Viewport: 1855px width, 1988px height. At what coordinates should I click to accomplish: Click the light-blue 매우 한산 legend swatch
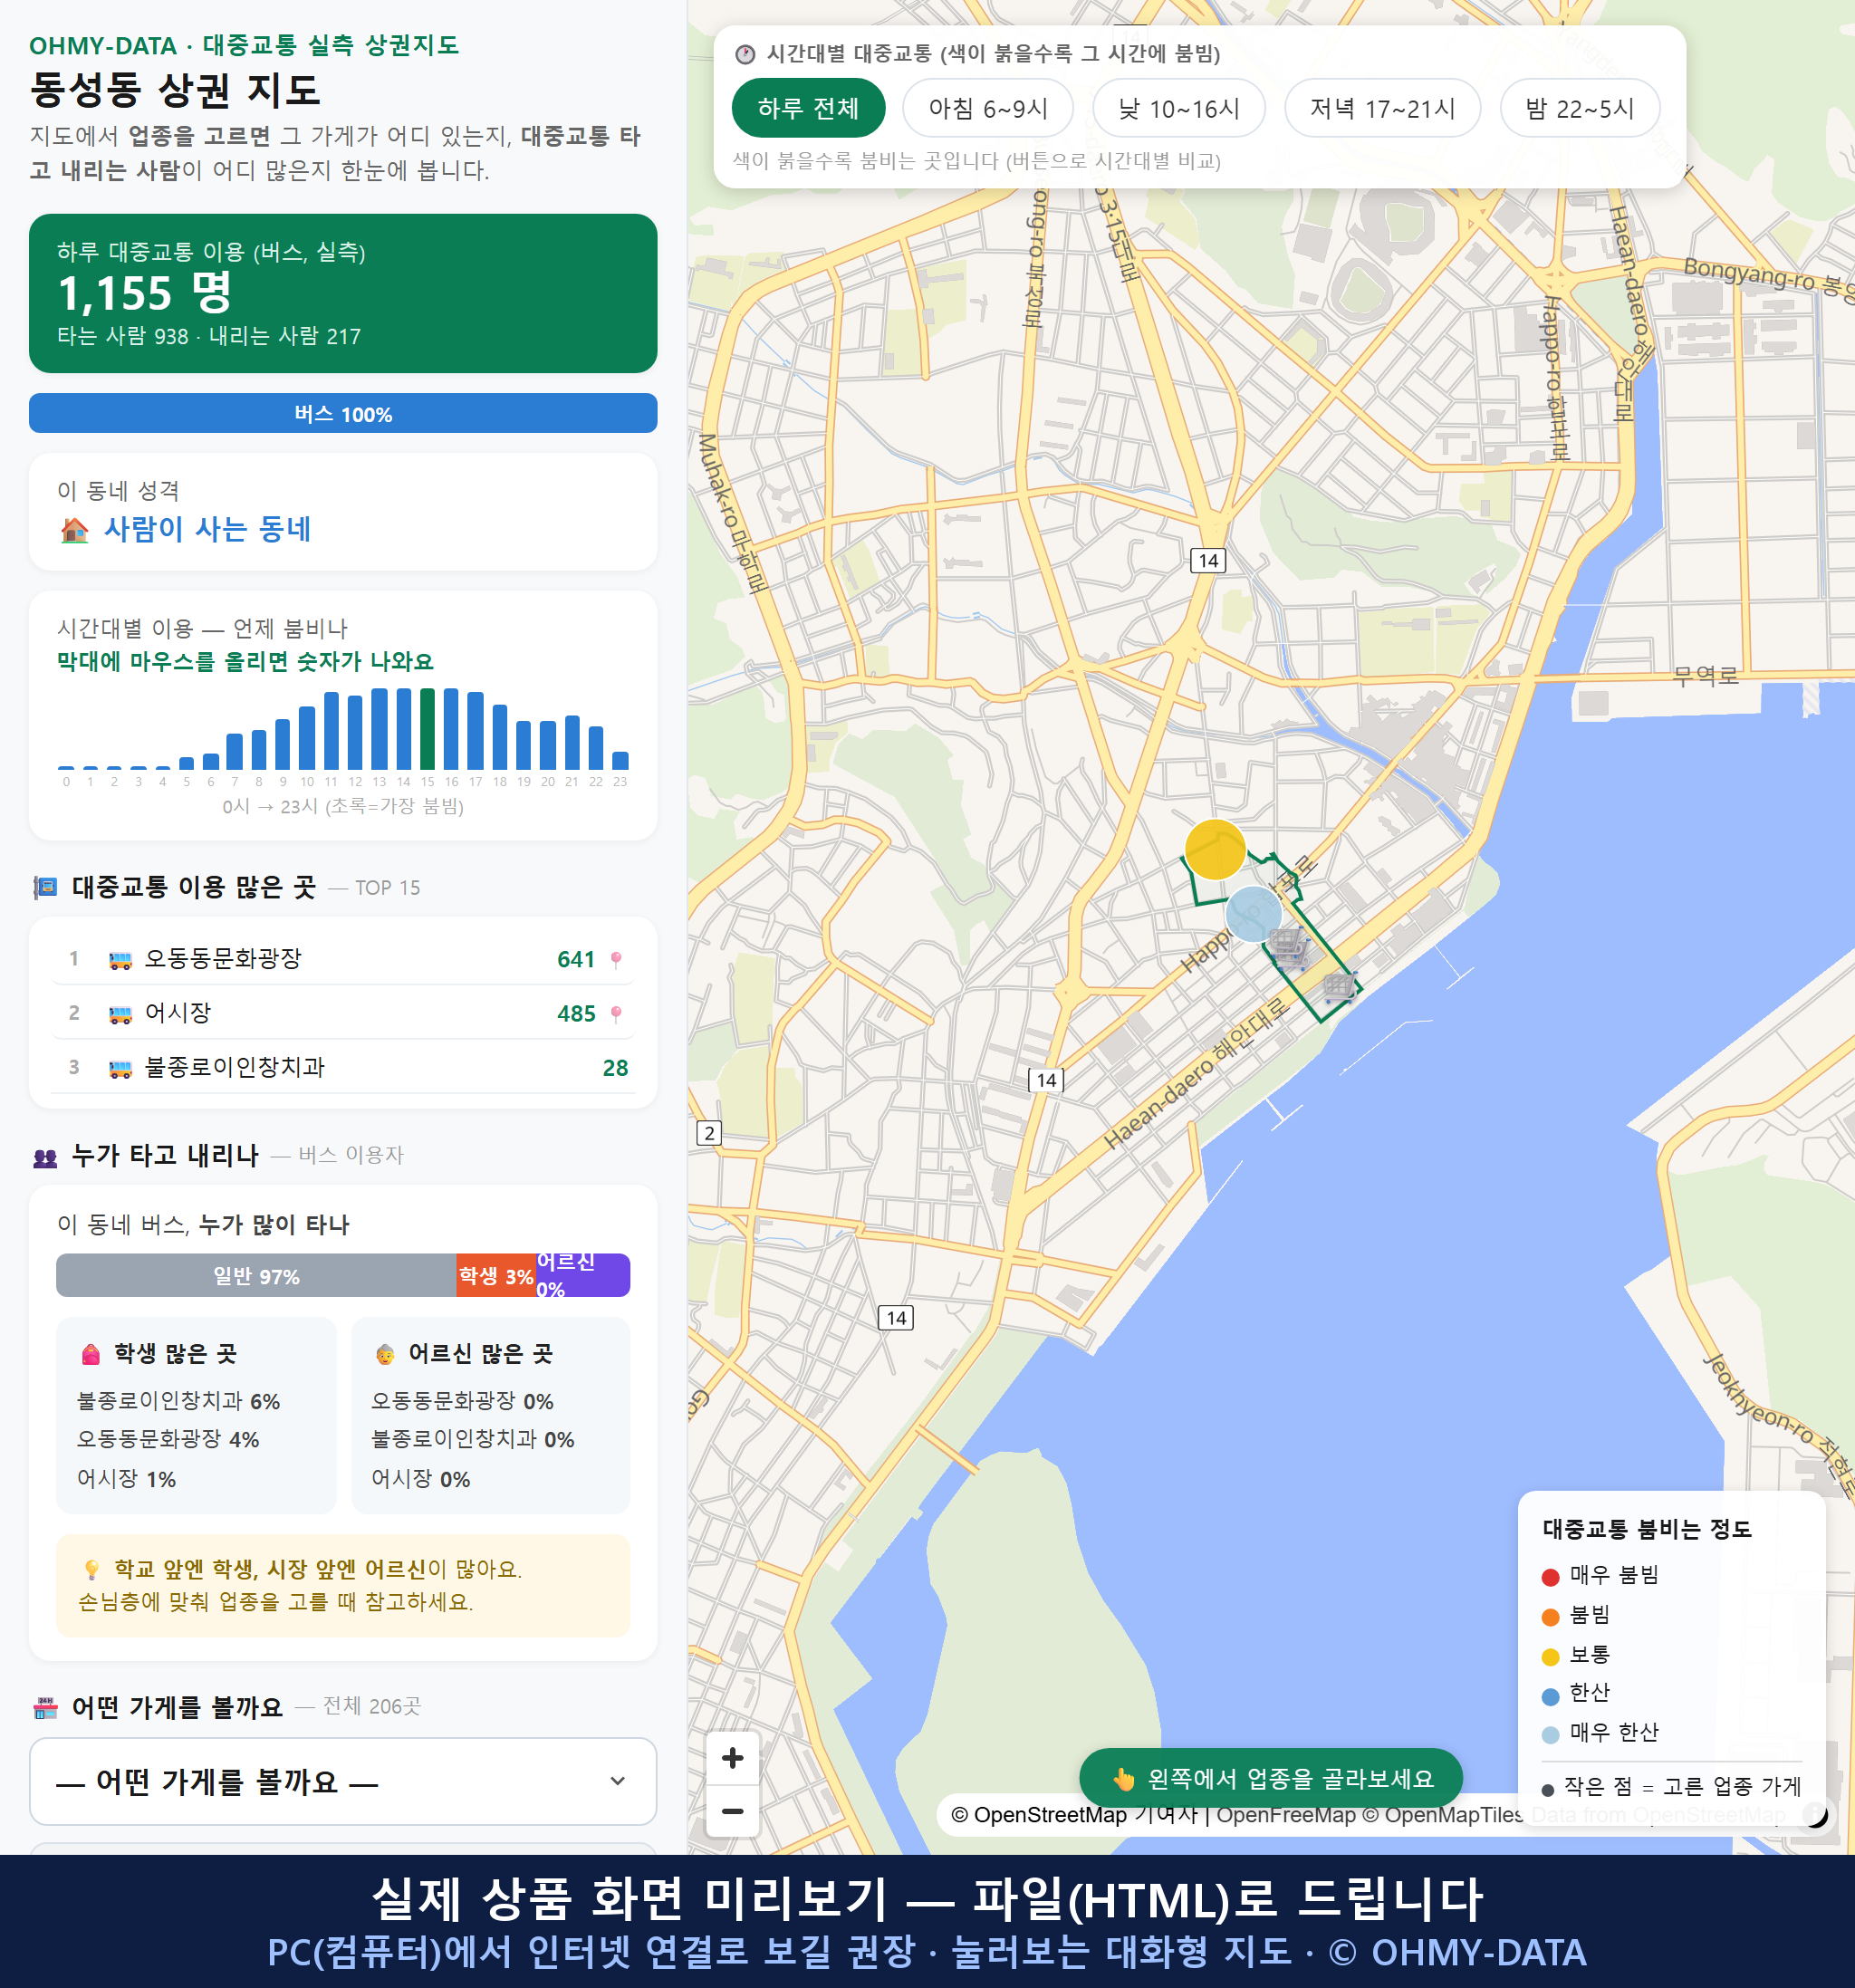coord(1550,1735)
